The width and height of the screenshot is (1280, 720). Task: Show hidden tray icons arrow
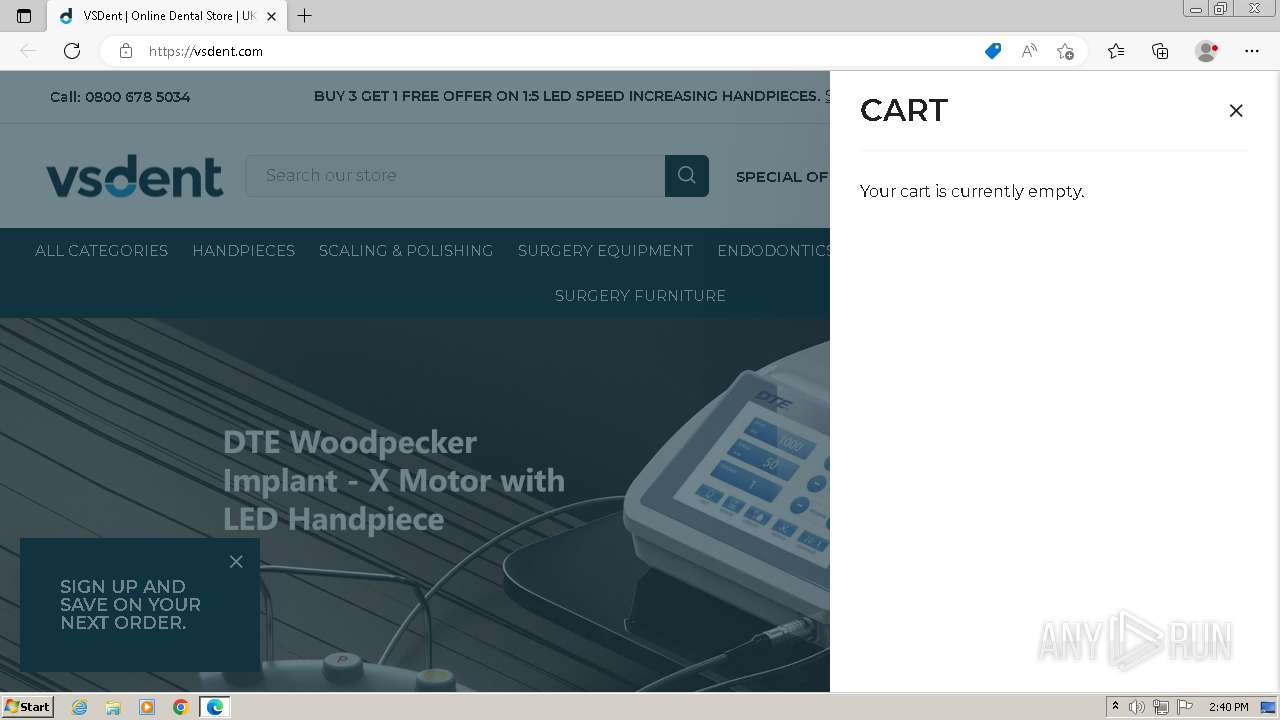click(1116, 707)
